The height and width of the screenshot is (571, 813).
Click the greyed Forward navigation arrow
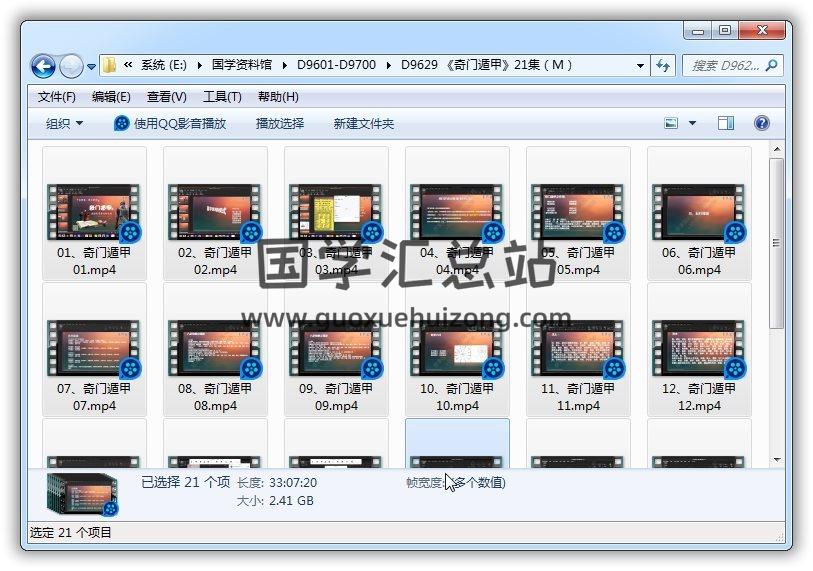click(71, 66)
